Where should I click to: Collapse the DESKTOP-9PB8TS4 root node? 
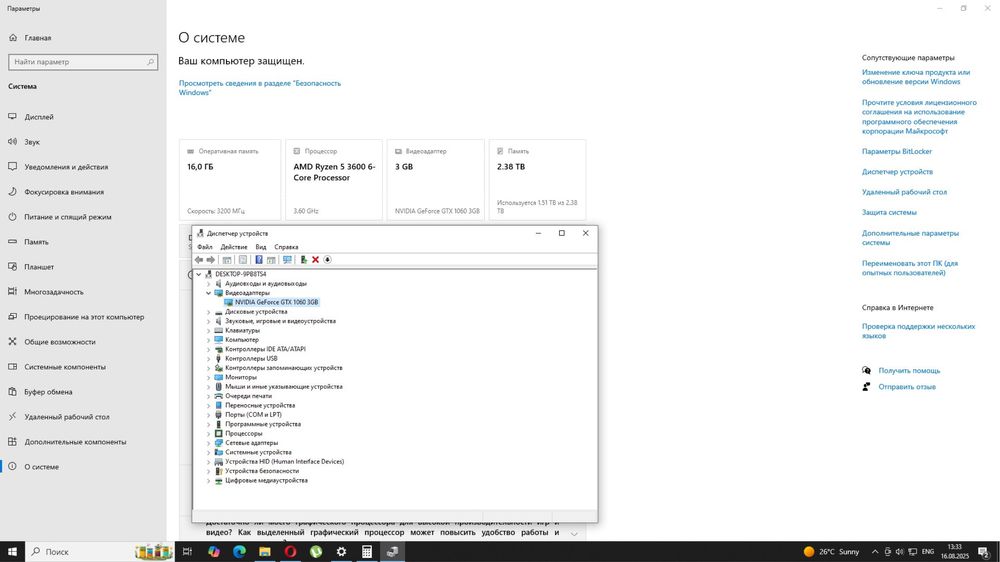pos(198,274)
